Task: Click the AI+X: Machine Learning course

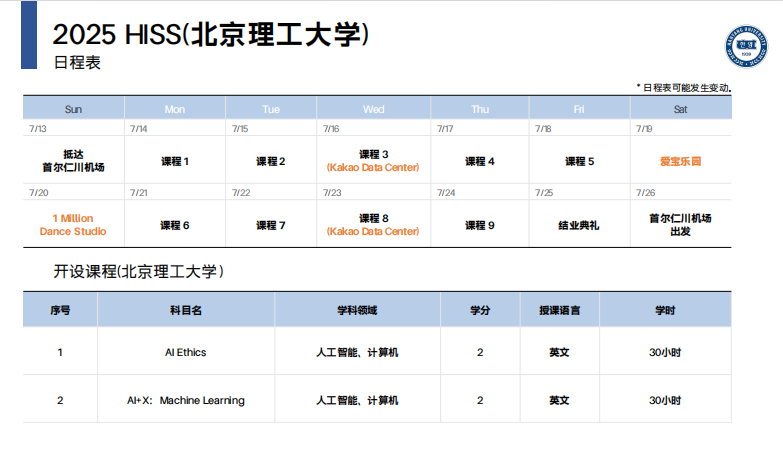Action: pyautogui.click(x=186, y=400)
